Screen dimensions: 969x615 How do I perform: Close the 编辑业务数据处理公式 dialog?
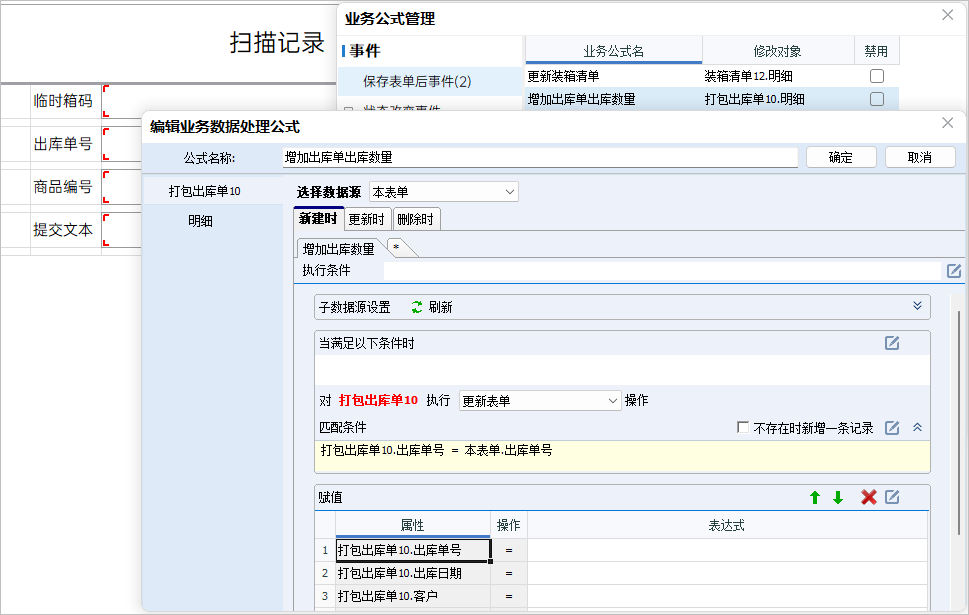(x=947, y=123)
